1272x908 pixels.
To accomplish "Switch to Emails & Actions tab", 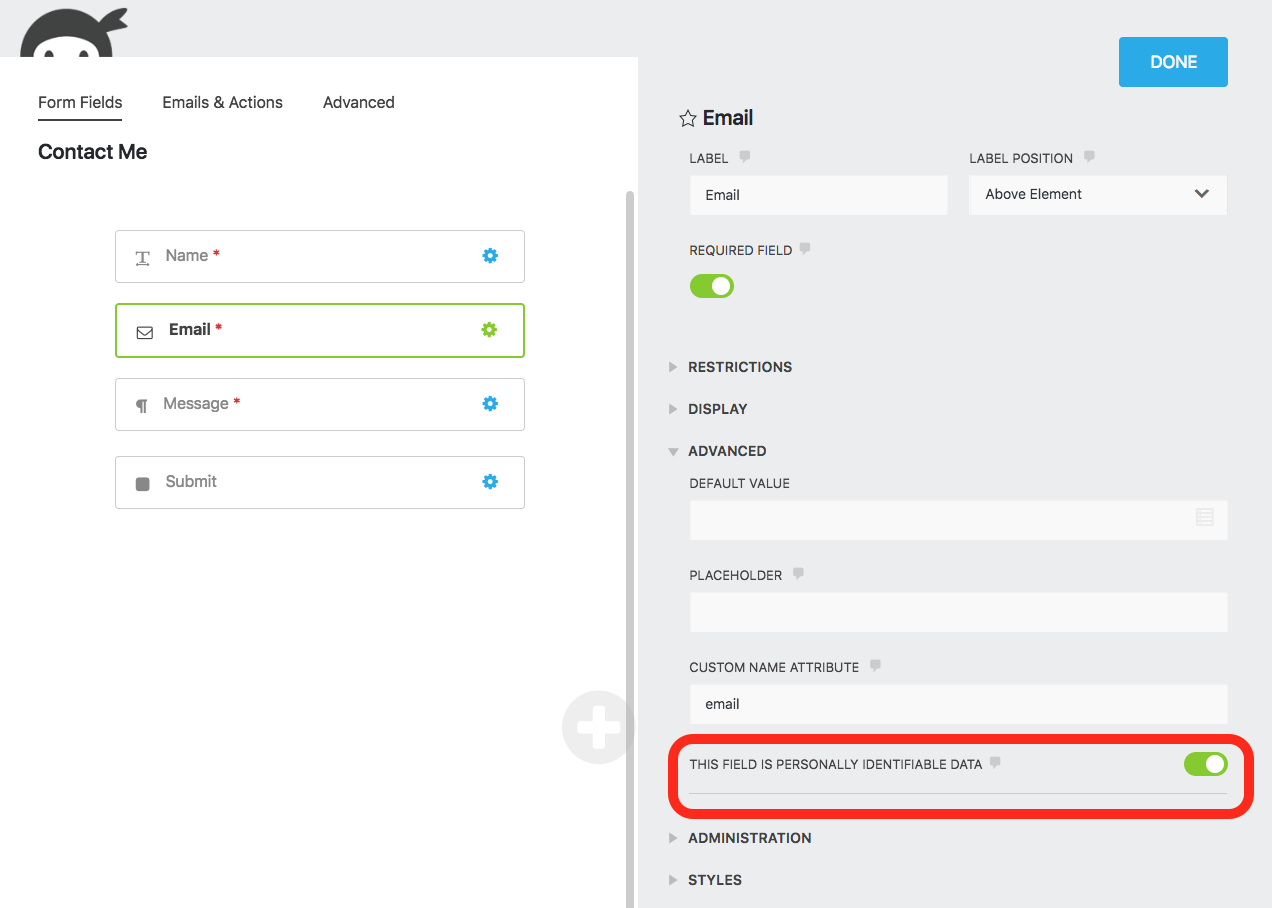I will click(x=222, y=102).
